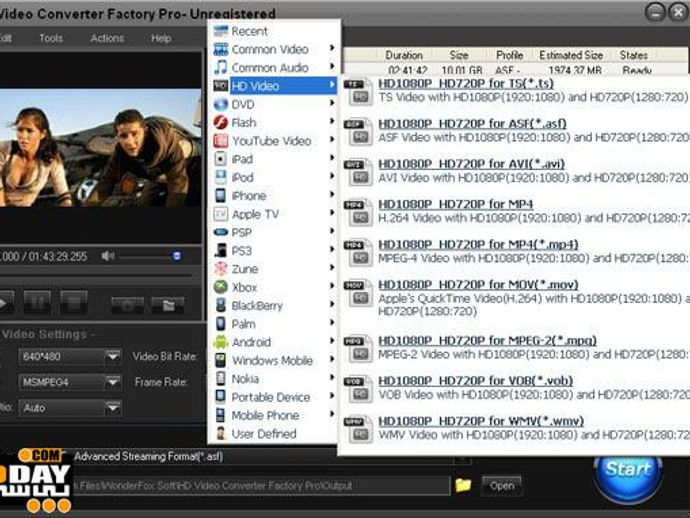
Task: Click the Nokia phone icon
Action: pos(220,378)
